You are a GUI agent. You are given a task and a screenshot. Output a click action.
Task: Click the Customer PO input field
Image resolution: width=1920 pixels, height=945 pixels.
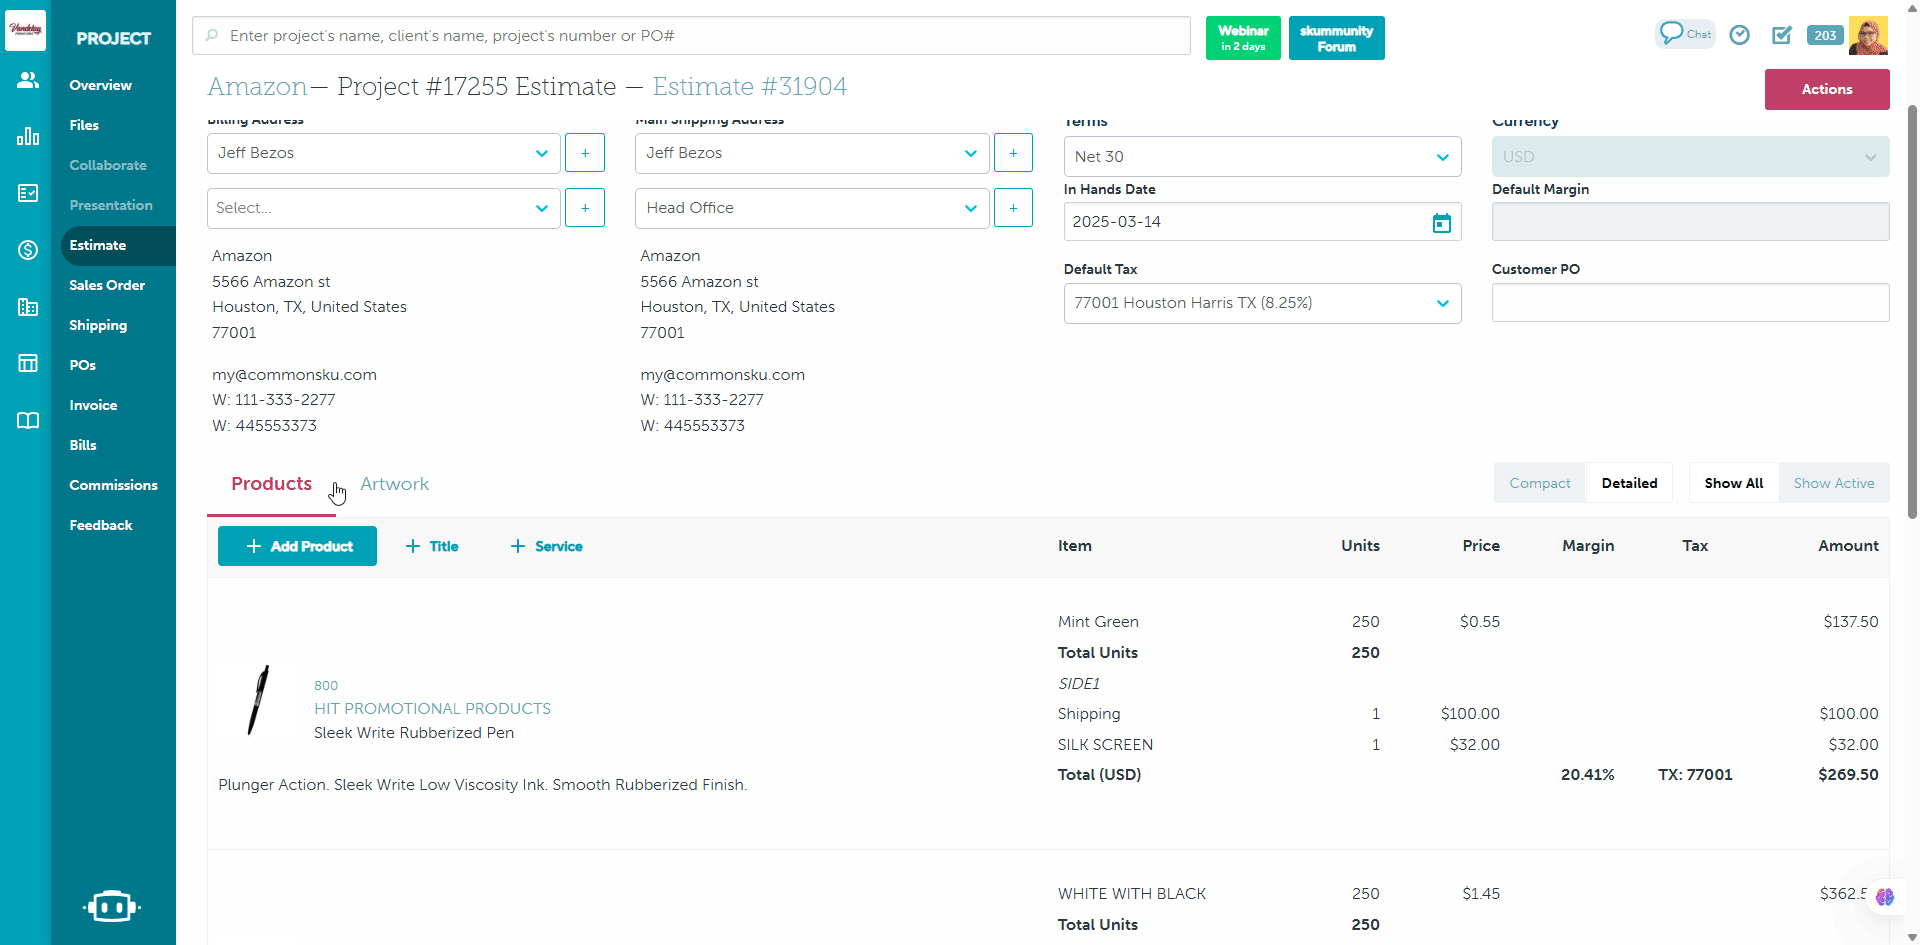point(1689,303)
